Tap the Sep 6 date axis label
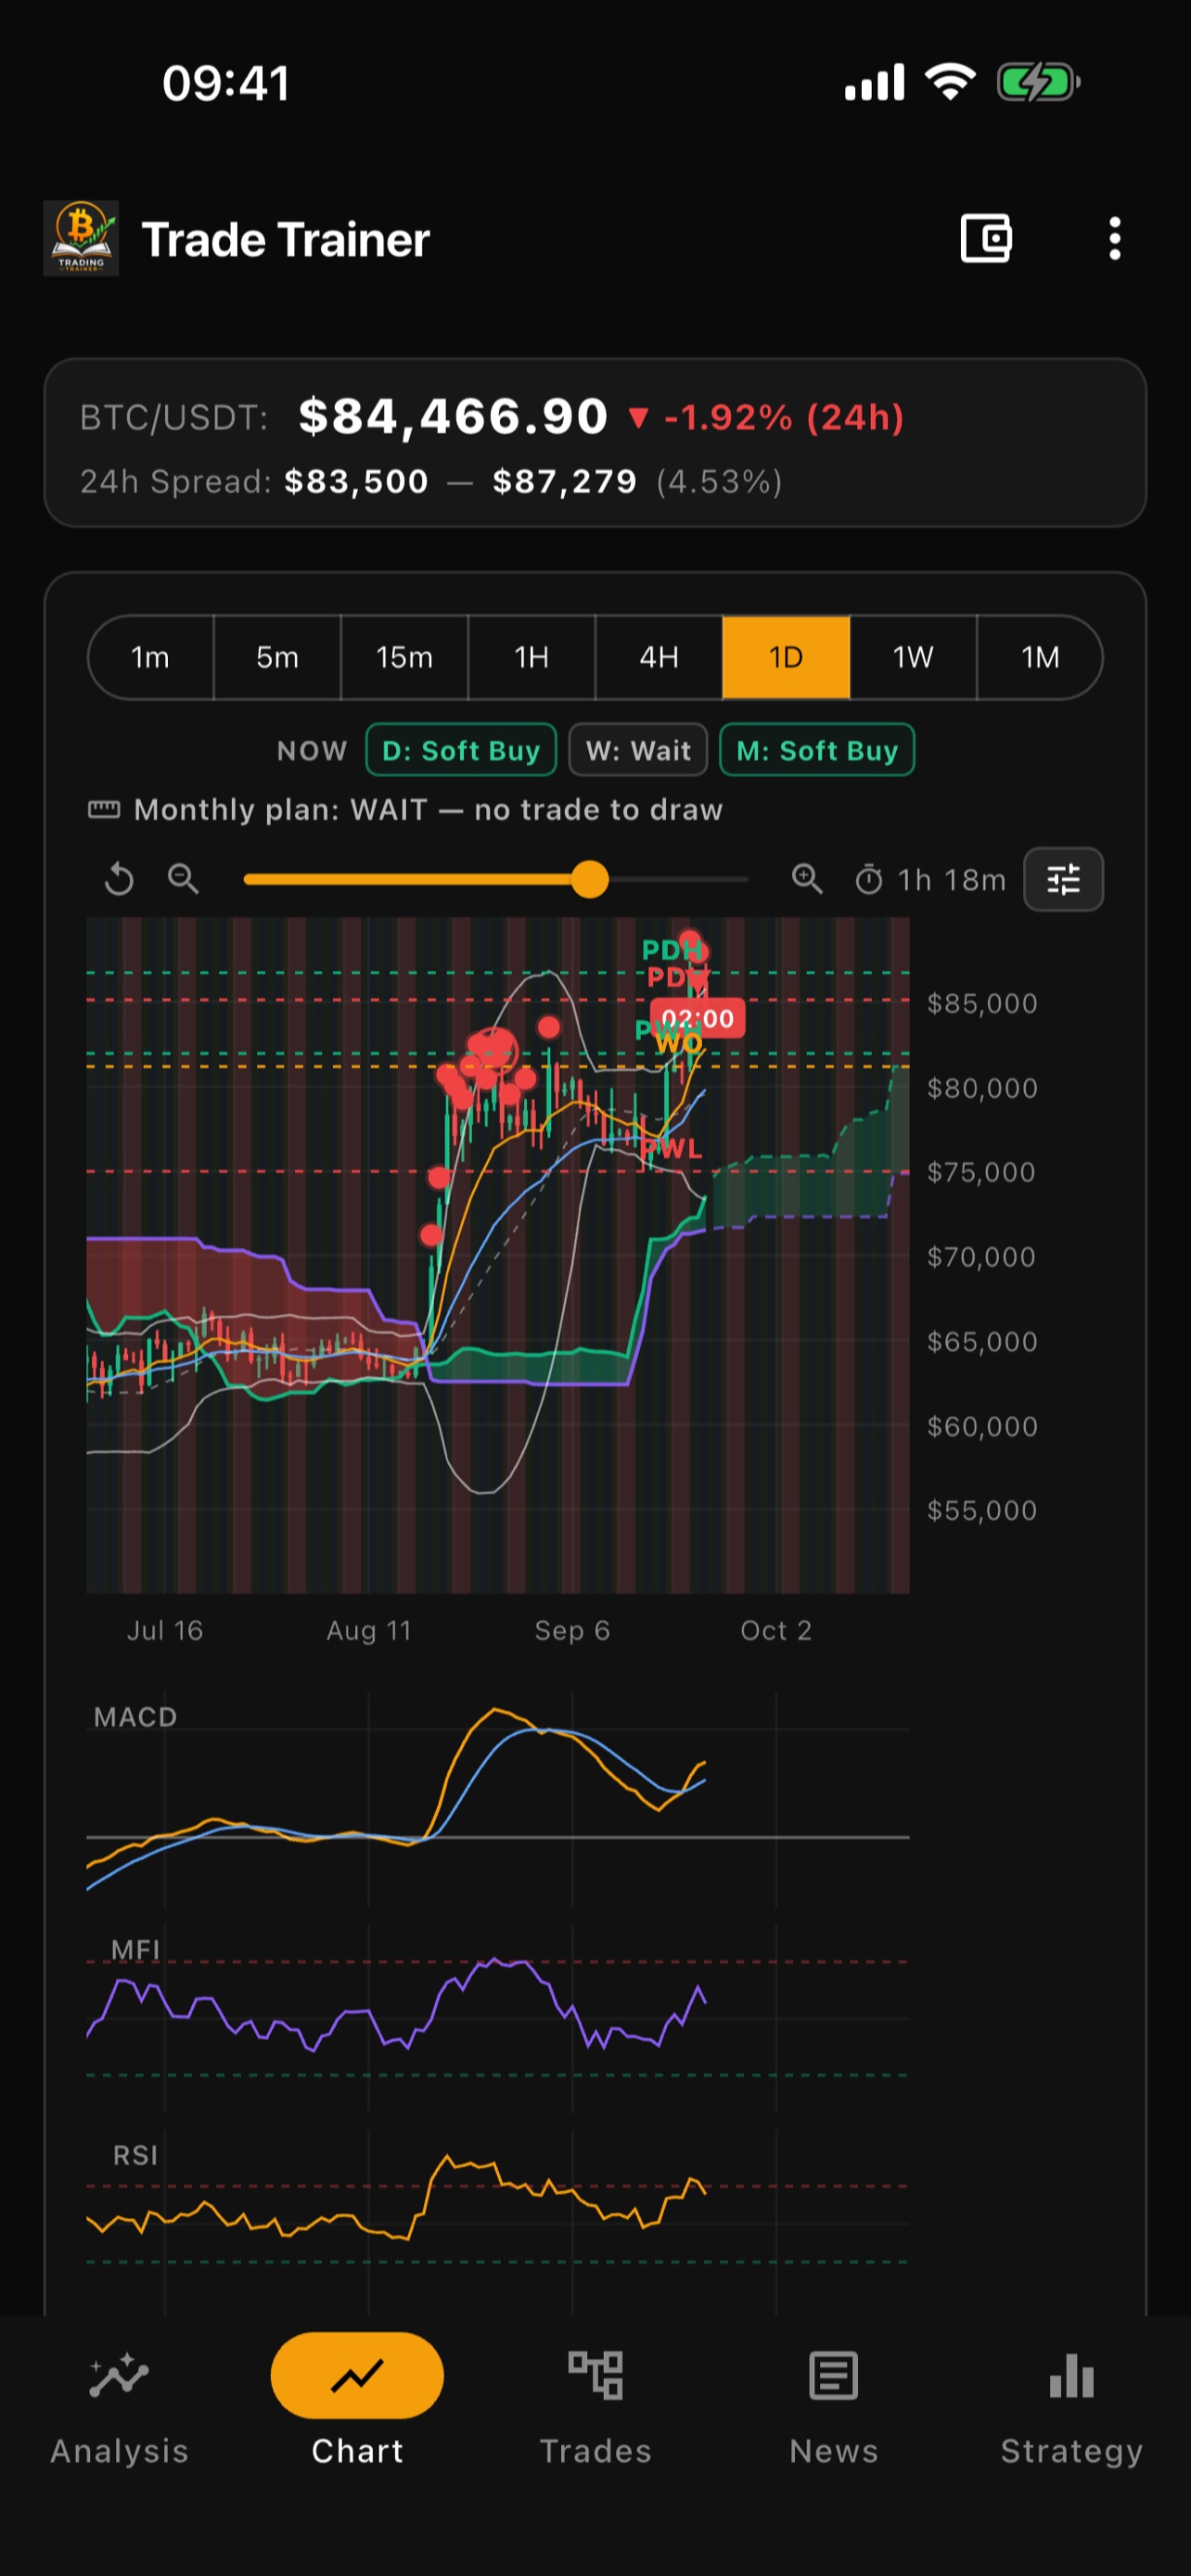The width and height of the screenshot is (1191, 2576). tap(572, 1630)
